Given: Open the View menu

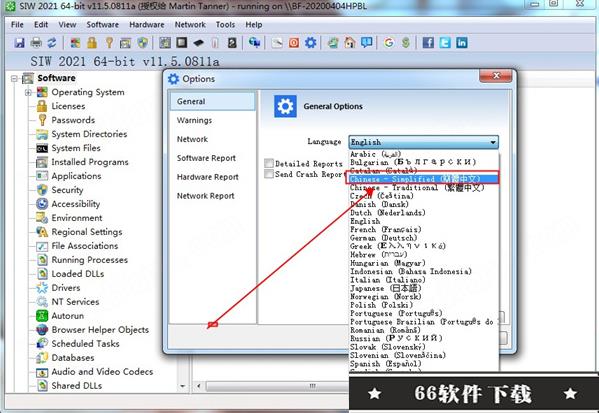Looking at the screenshot, I should pyautogui.click(x=67, y=24).
